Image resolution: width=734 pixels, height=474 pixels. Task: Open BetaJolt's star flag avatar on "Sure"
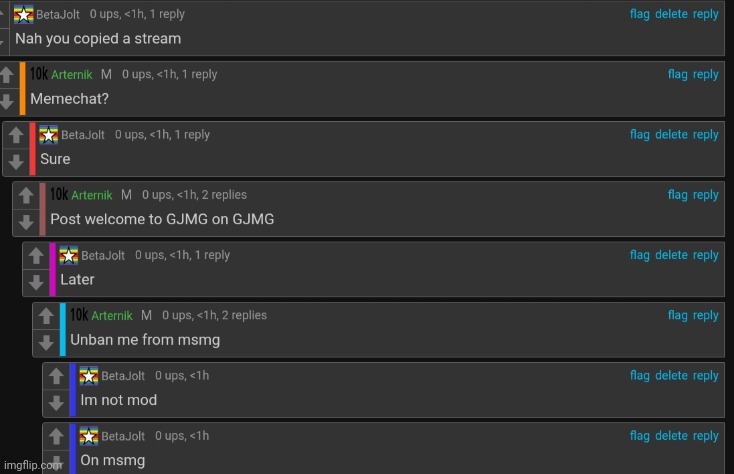click(x=48, y=135)
